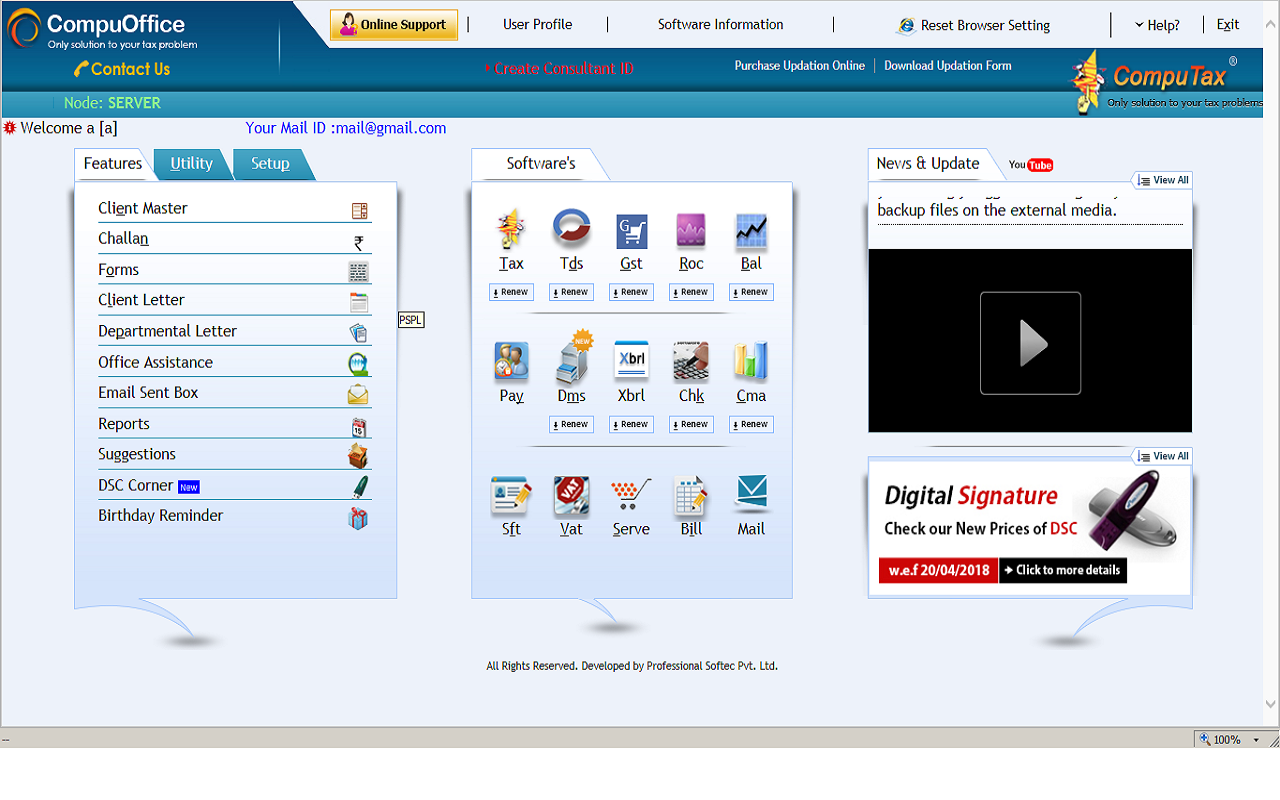Play the News & Update video
The width and height of the screenshot is (1280, 800).
1030,341
